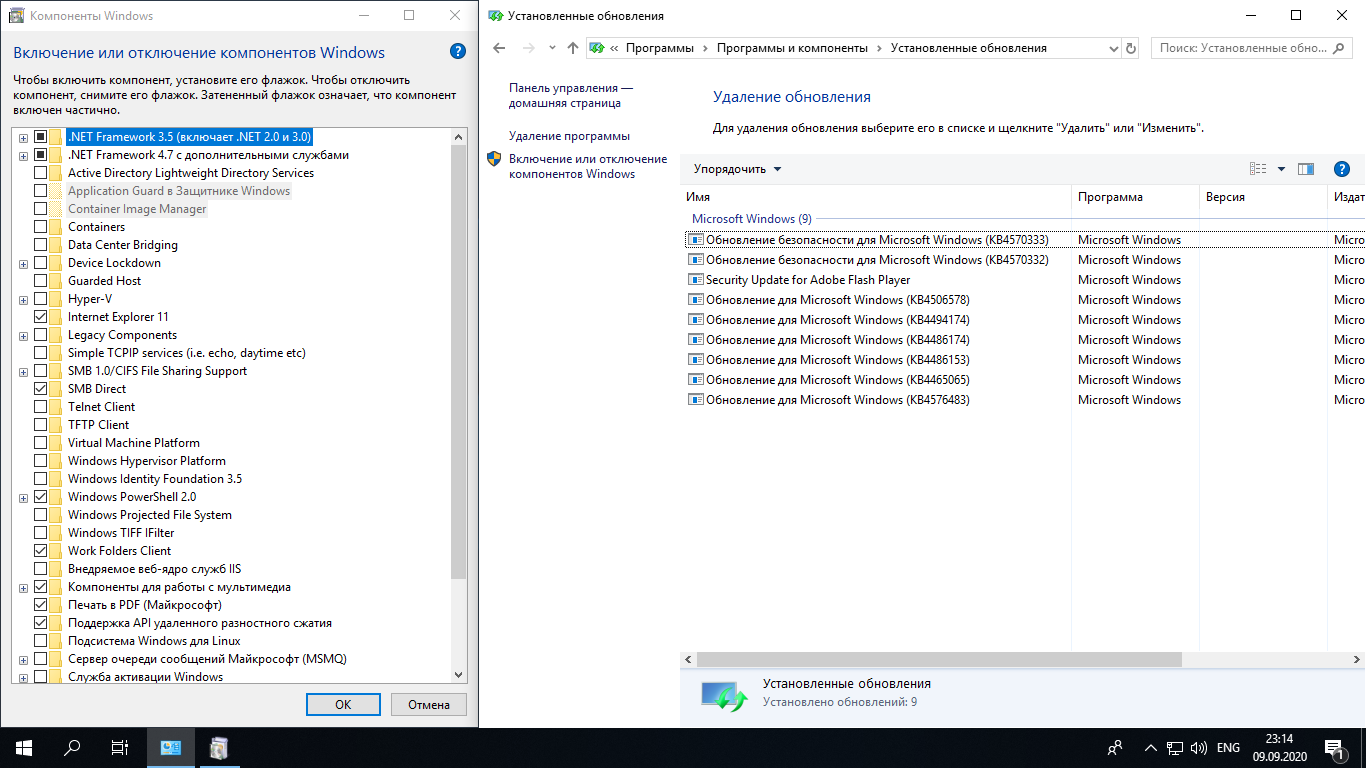Click the icon of update KB4506578
1366x768 pixels.
tap(696, 300)
